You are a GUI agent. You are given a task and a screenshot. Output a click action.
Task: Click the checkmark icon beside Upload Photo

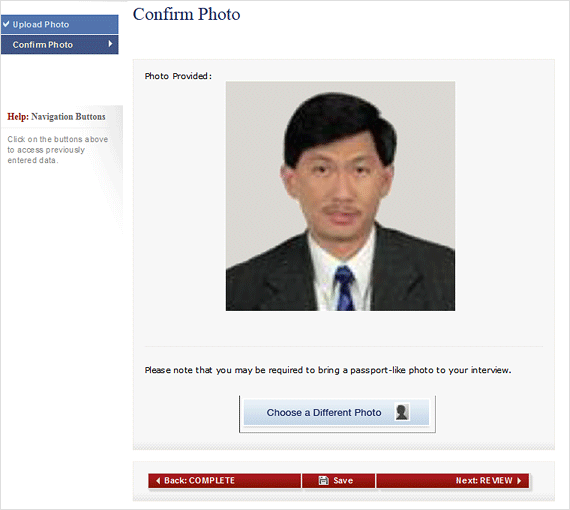tap(6, 24)
